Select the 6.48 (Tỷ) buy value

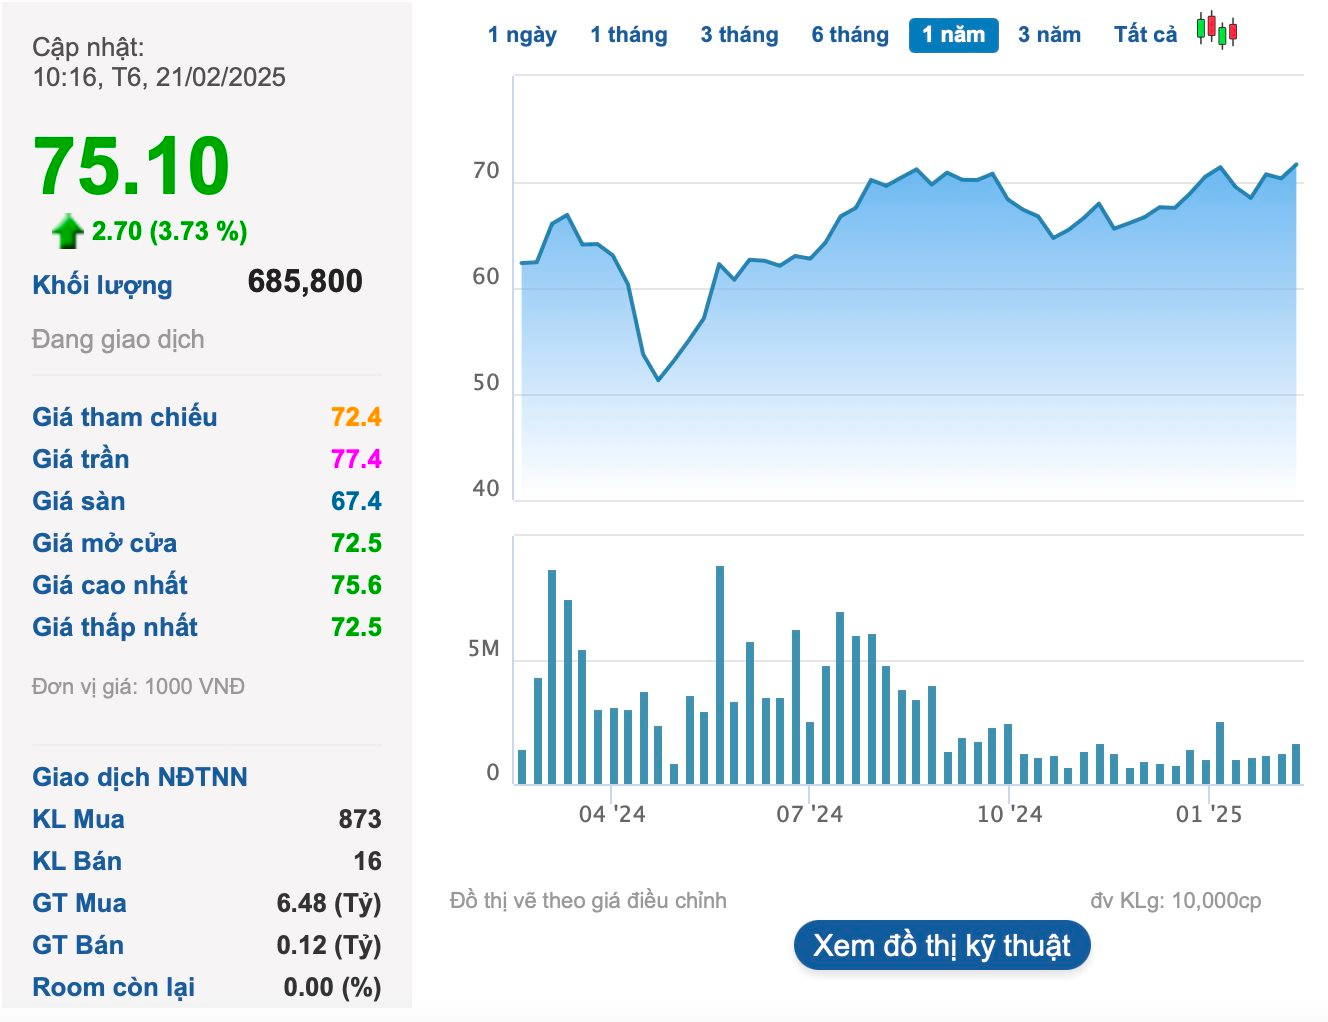329,903
